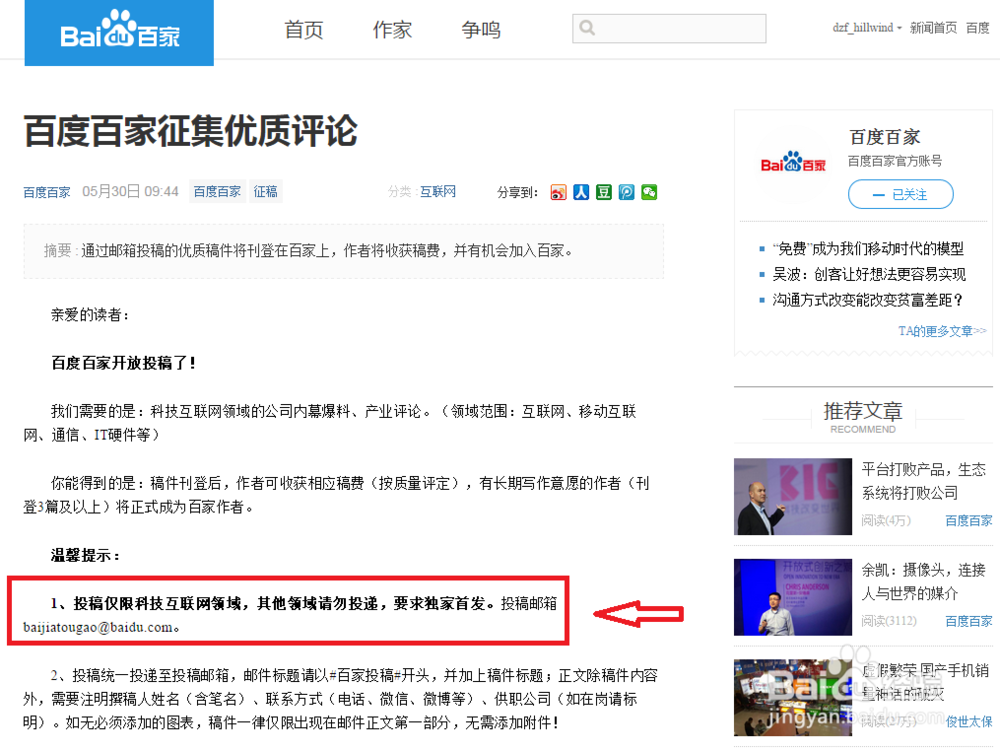Viewport: 1000px width, 751px height.
Task: Open article "免费"成为我们移动时代的模型
Action: click(868, 249)
